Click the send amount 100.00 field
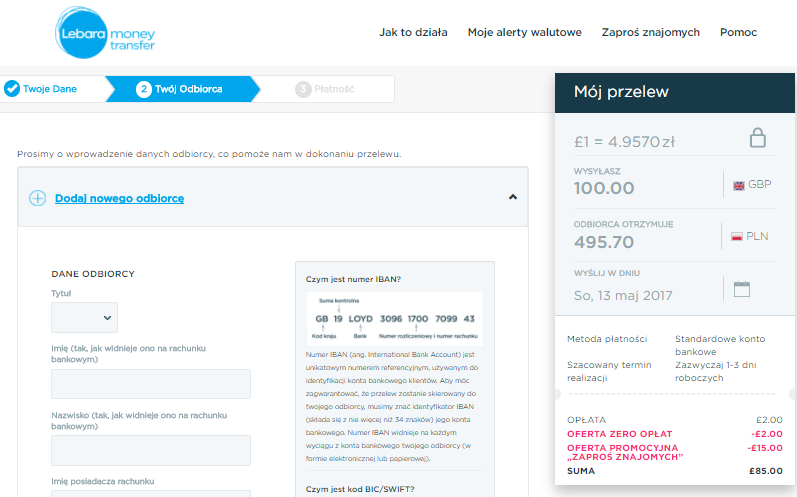 604,189
